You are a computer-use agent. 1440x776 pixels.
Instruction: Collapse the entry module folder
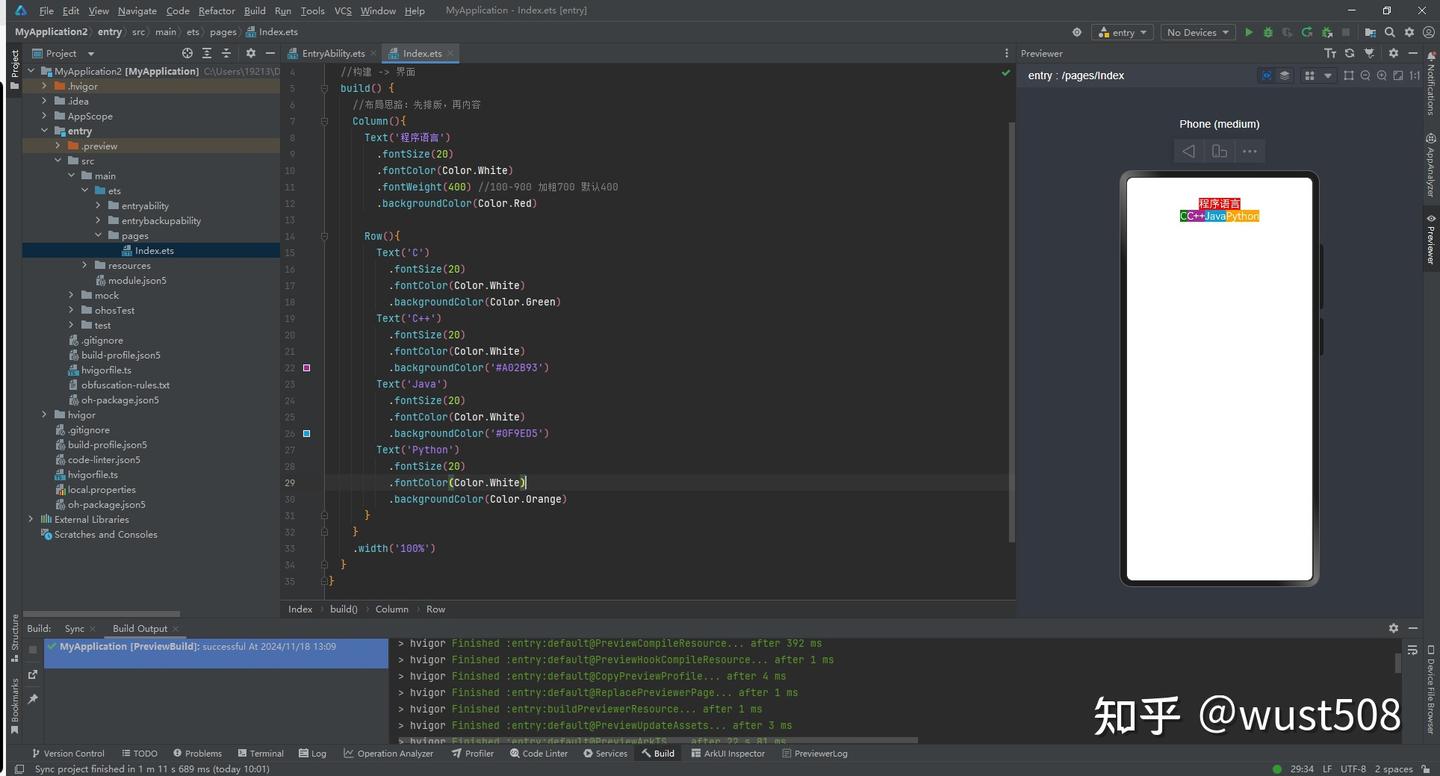44,131
